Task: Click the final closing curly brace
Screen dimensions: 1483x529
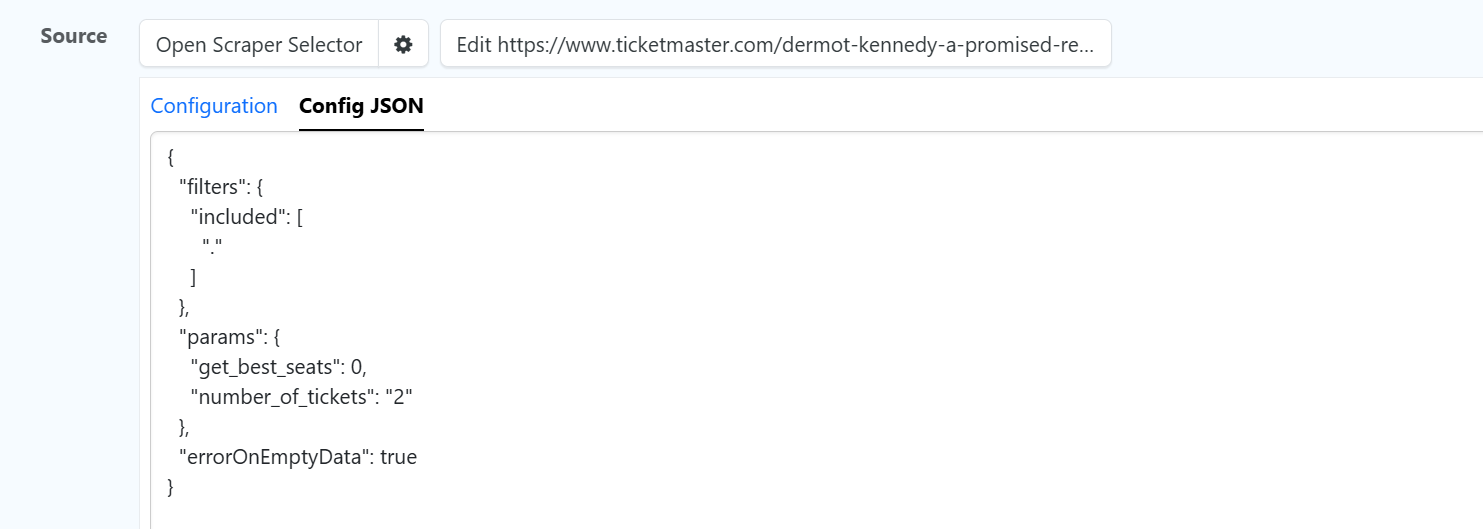Action: (x=171, y=487)
